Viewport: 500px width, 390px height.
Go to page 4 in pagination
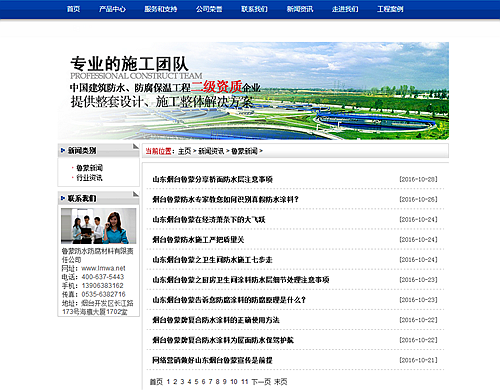(189, 382)
